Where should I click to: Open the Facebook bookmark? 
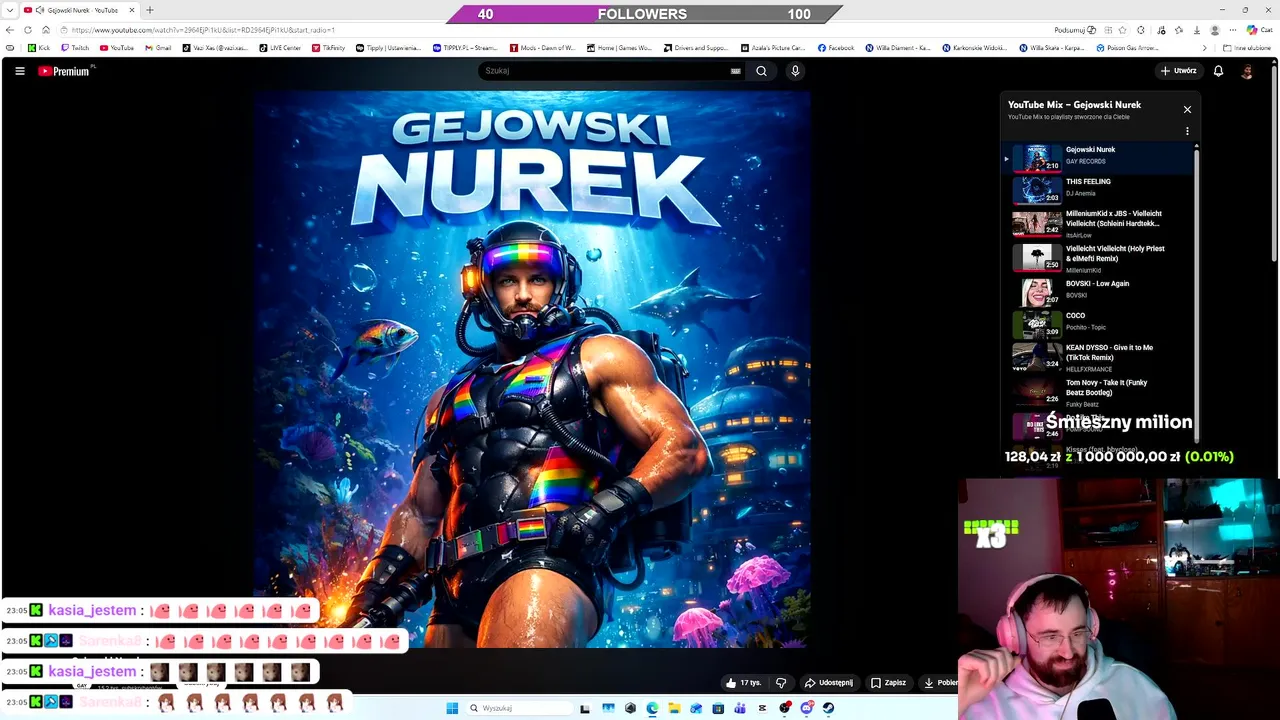pos(836,48)
